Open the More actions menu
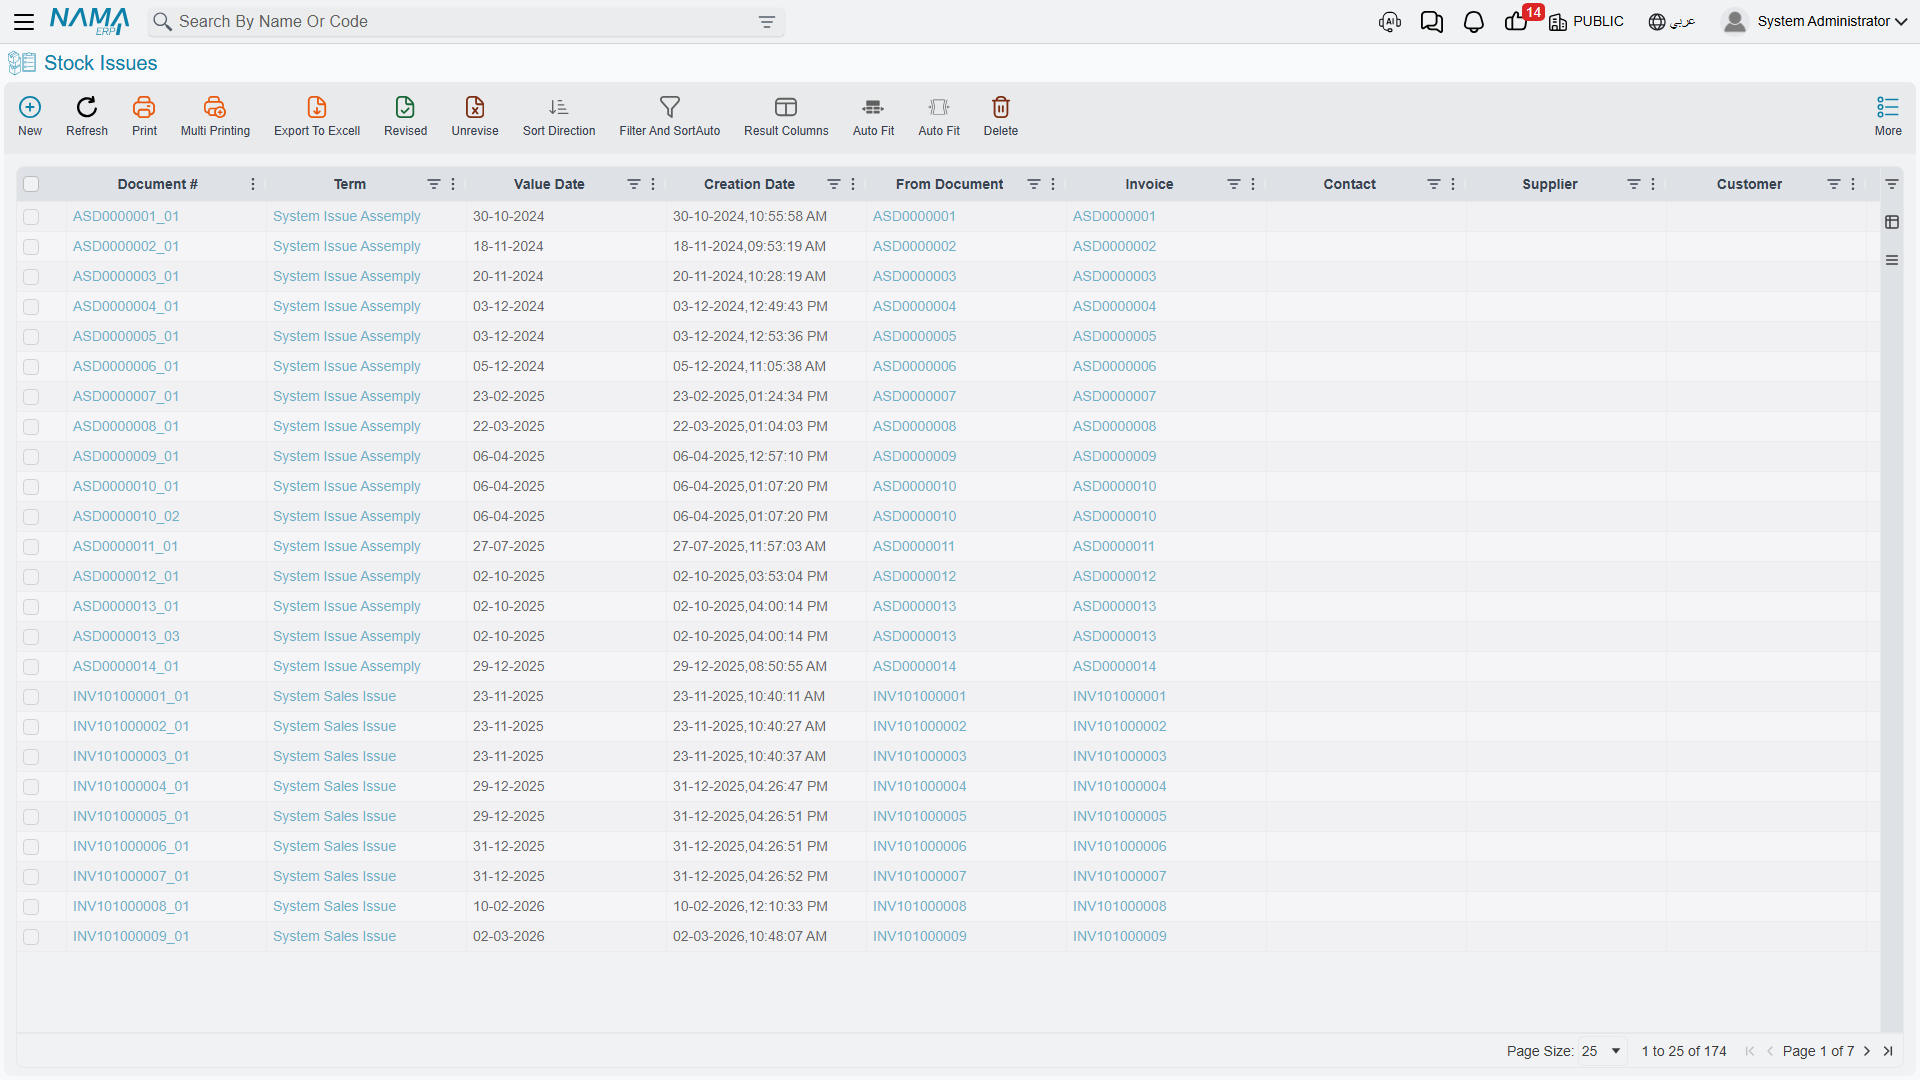1920x1080 pixels. click(1888, 116)
